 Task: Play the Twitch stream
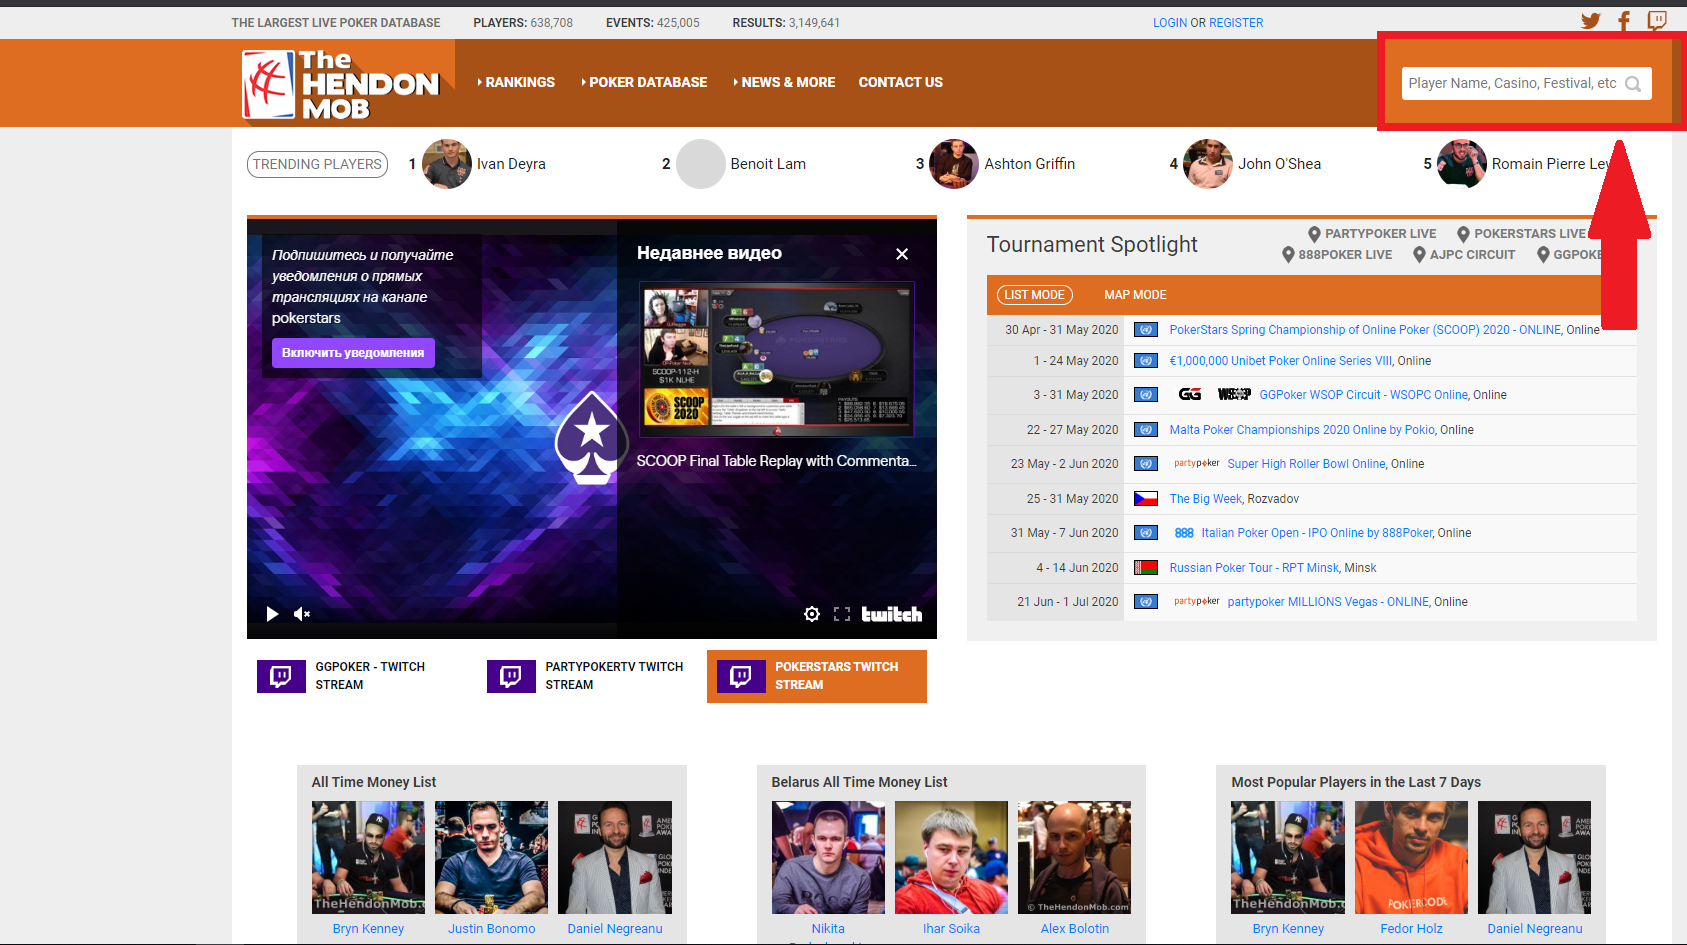pos(272,614)
